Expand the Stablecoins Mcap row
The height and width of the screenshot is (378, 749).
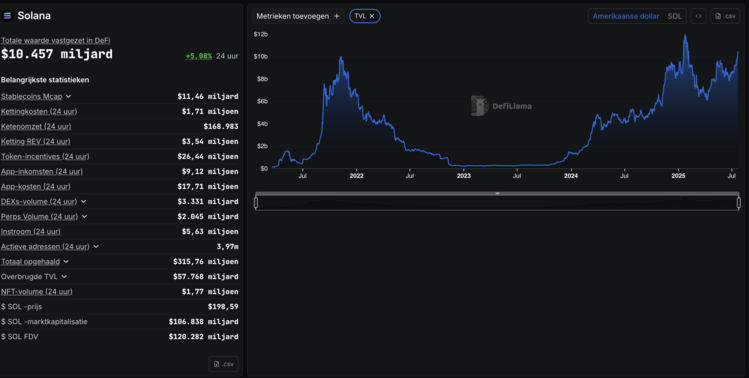tap(68, 97)
